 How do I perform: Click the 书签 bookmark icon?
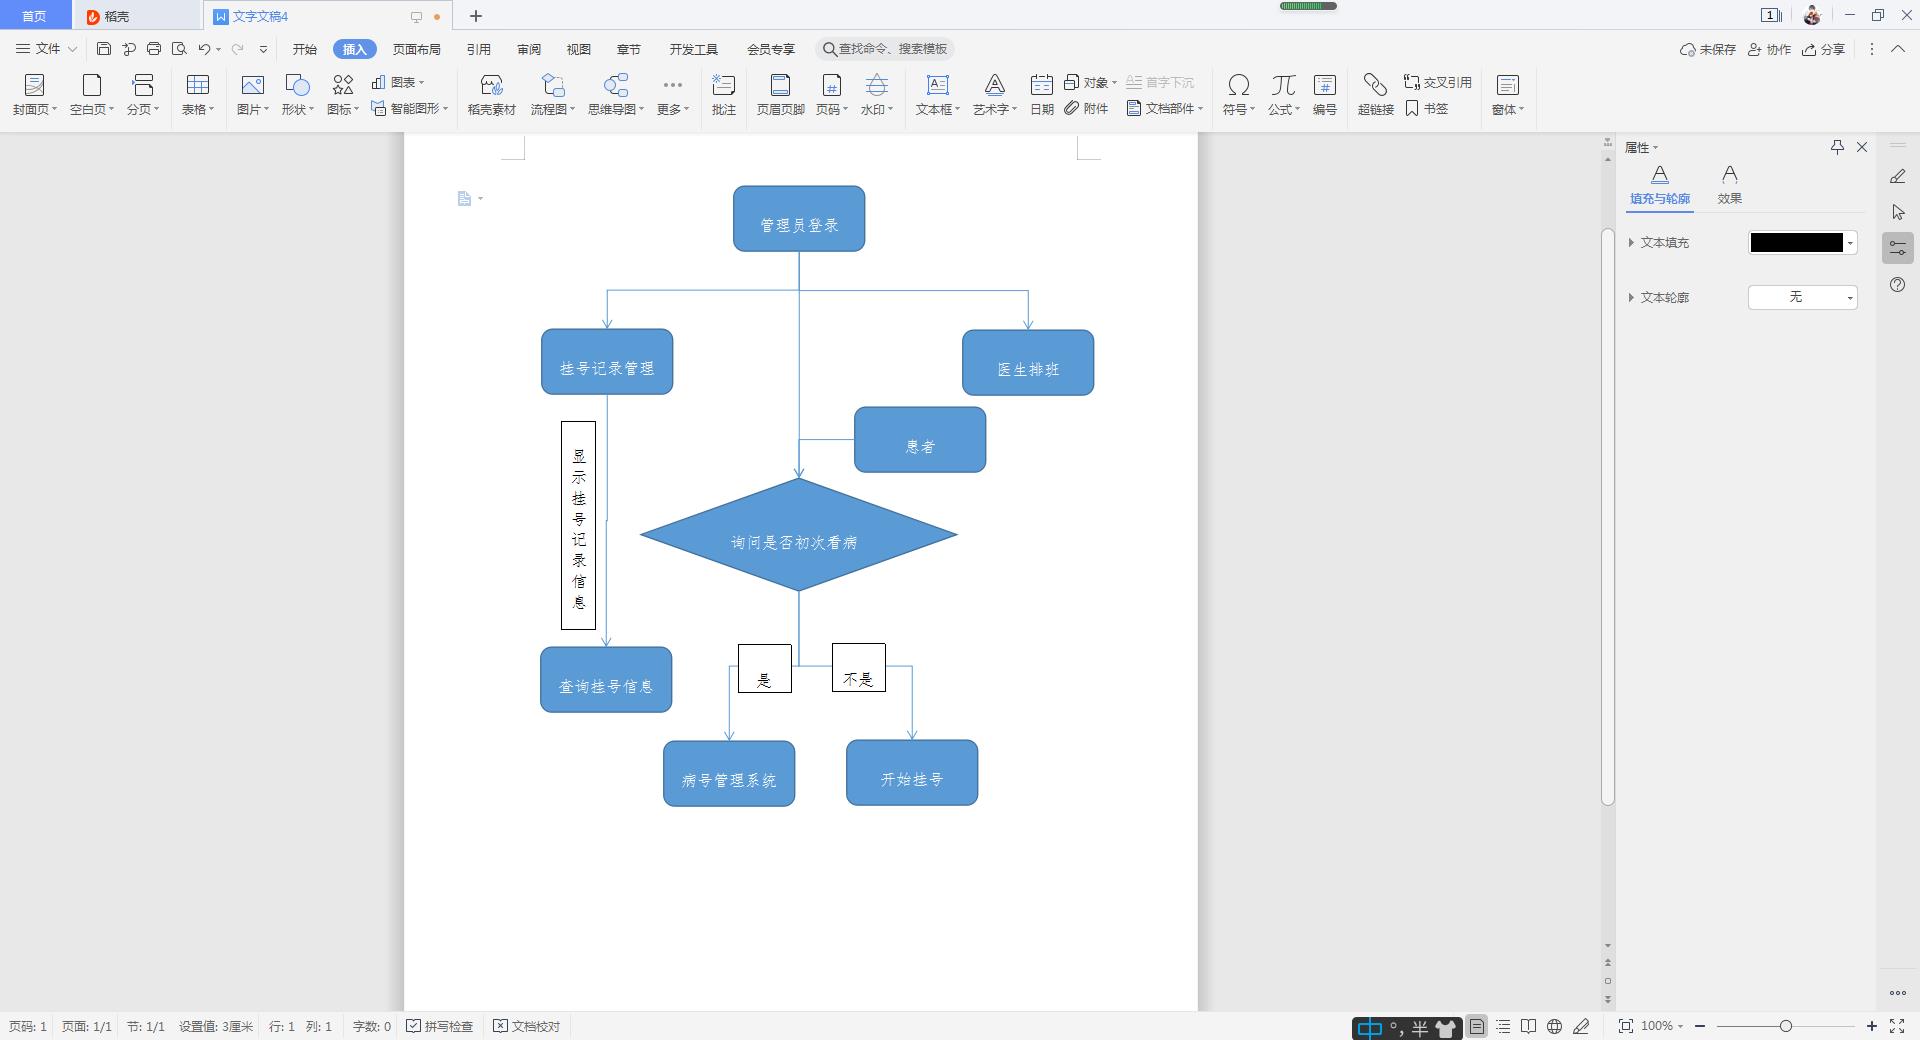click(x=1427, y=109)
